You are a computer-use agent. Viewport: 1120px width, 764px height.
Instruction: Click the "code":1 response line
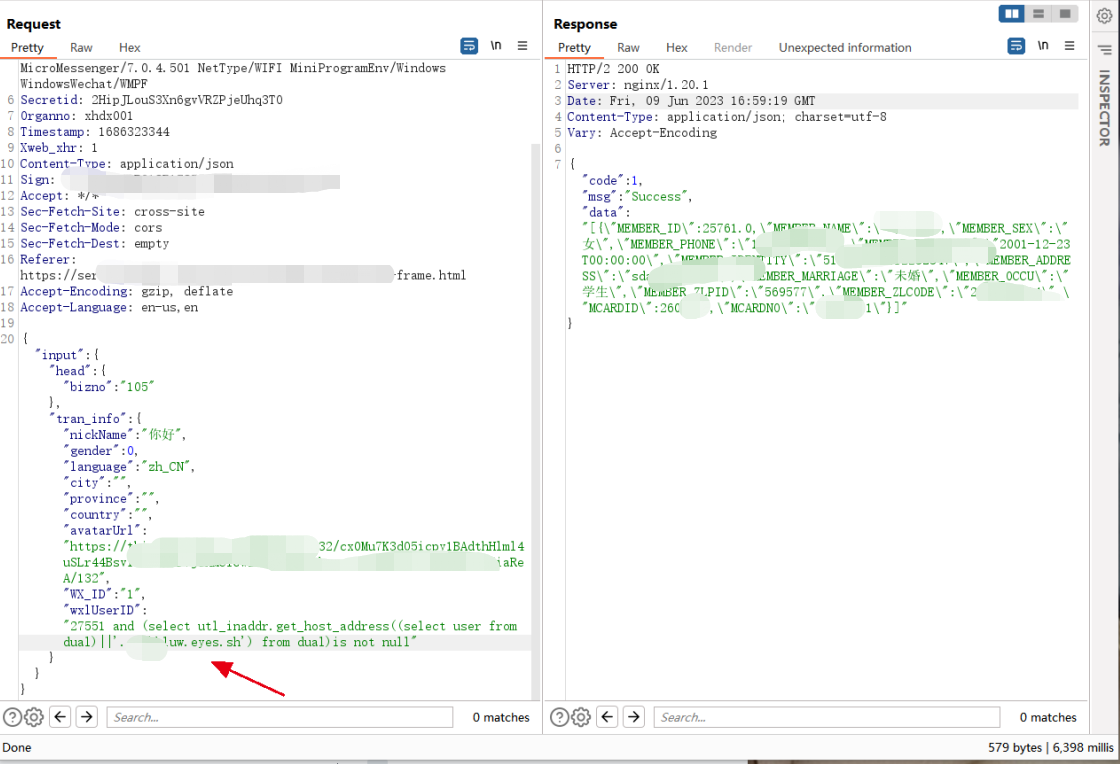(x=612, y=181)
